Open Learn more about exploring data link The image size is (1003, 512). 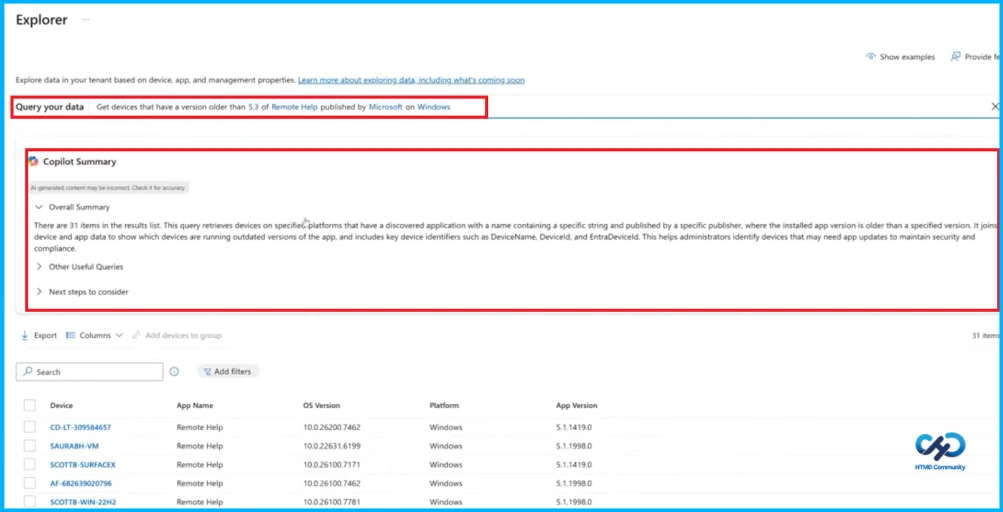(411, 80)
